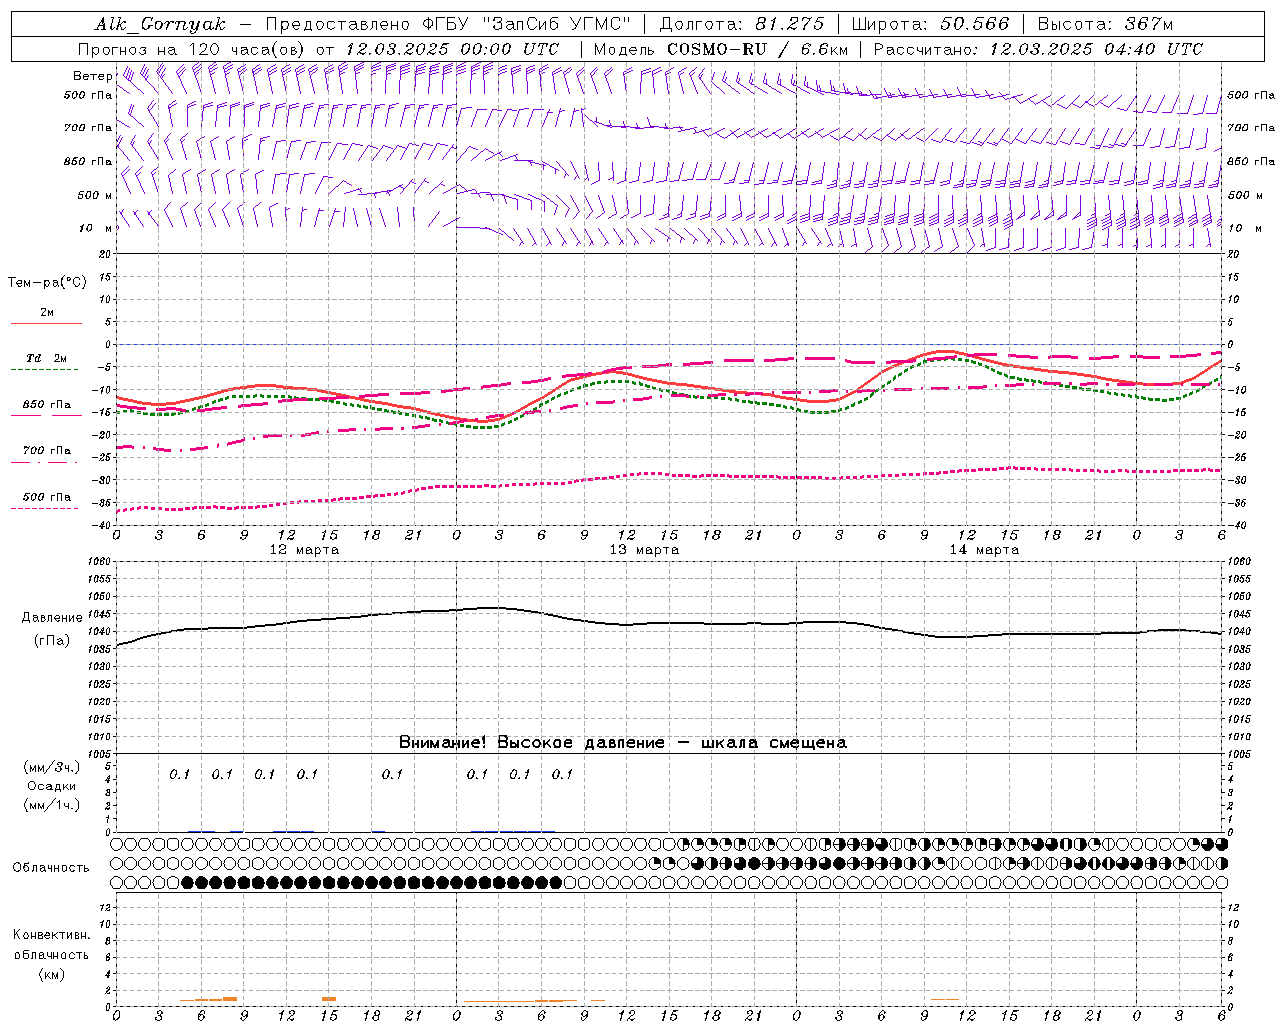Click the (мм/1ч.) precipitation unit label
This screenshot has height=1024, width=1280.
[52, 805]
